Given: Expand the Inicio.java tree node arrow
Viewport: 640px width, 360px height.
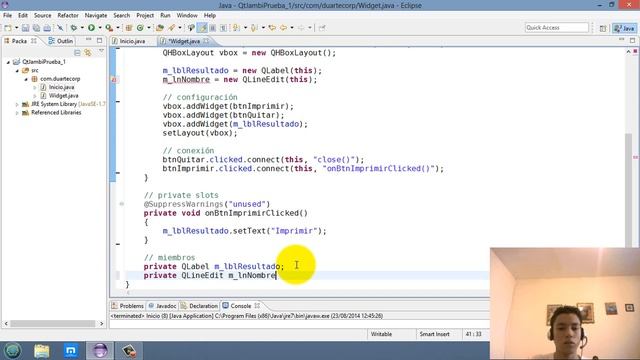Looking at the screenshot, I should [35, 87].
